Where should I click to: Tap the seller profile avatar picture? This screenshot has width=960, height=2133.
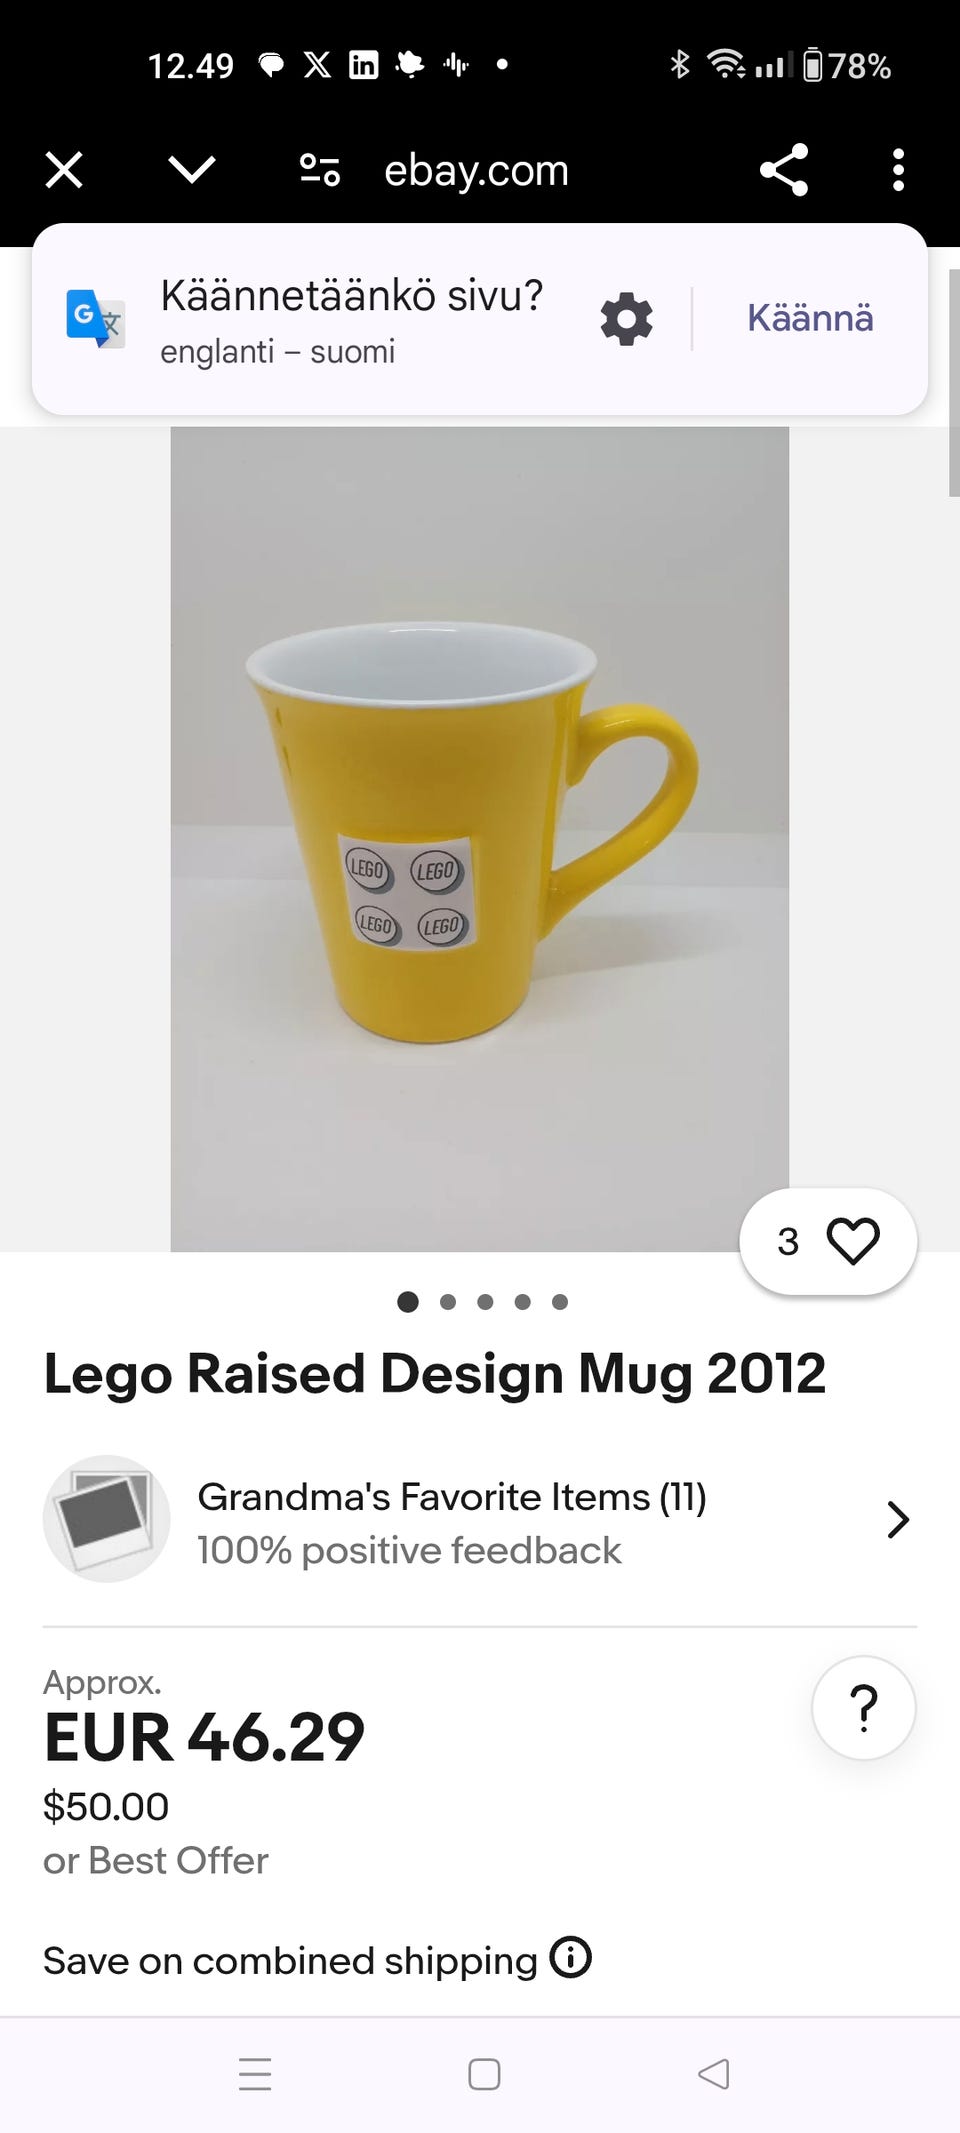[106, 1518]
